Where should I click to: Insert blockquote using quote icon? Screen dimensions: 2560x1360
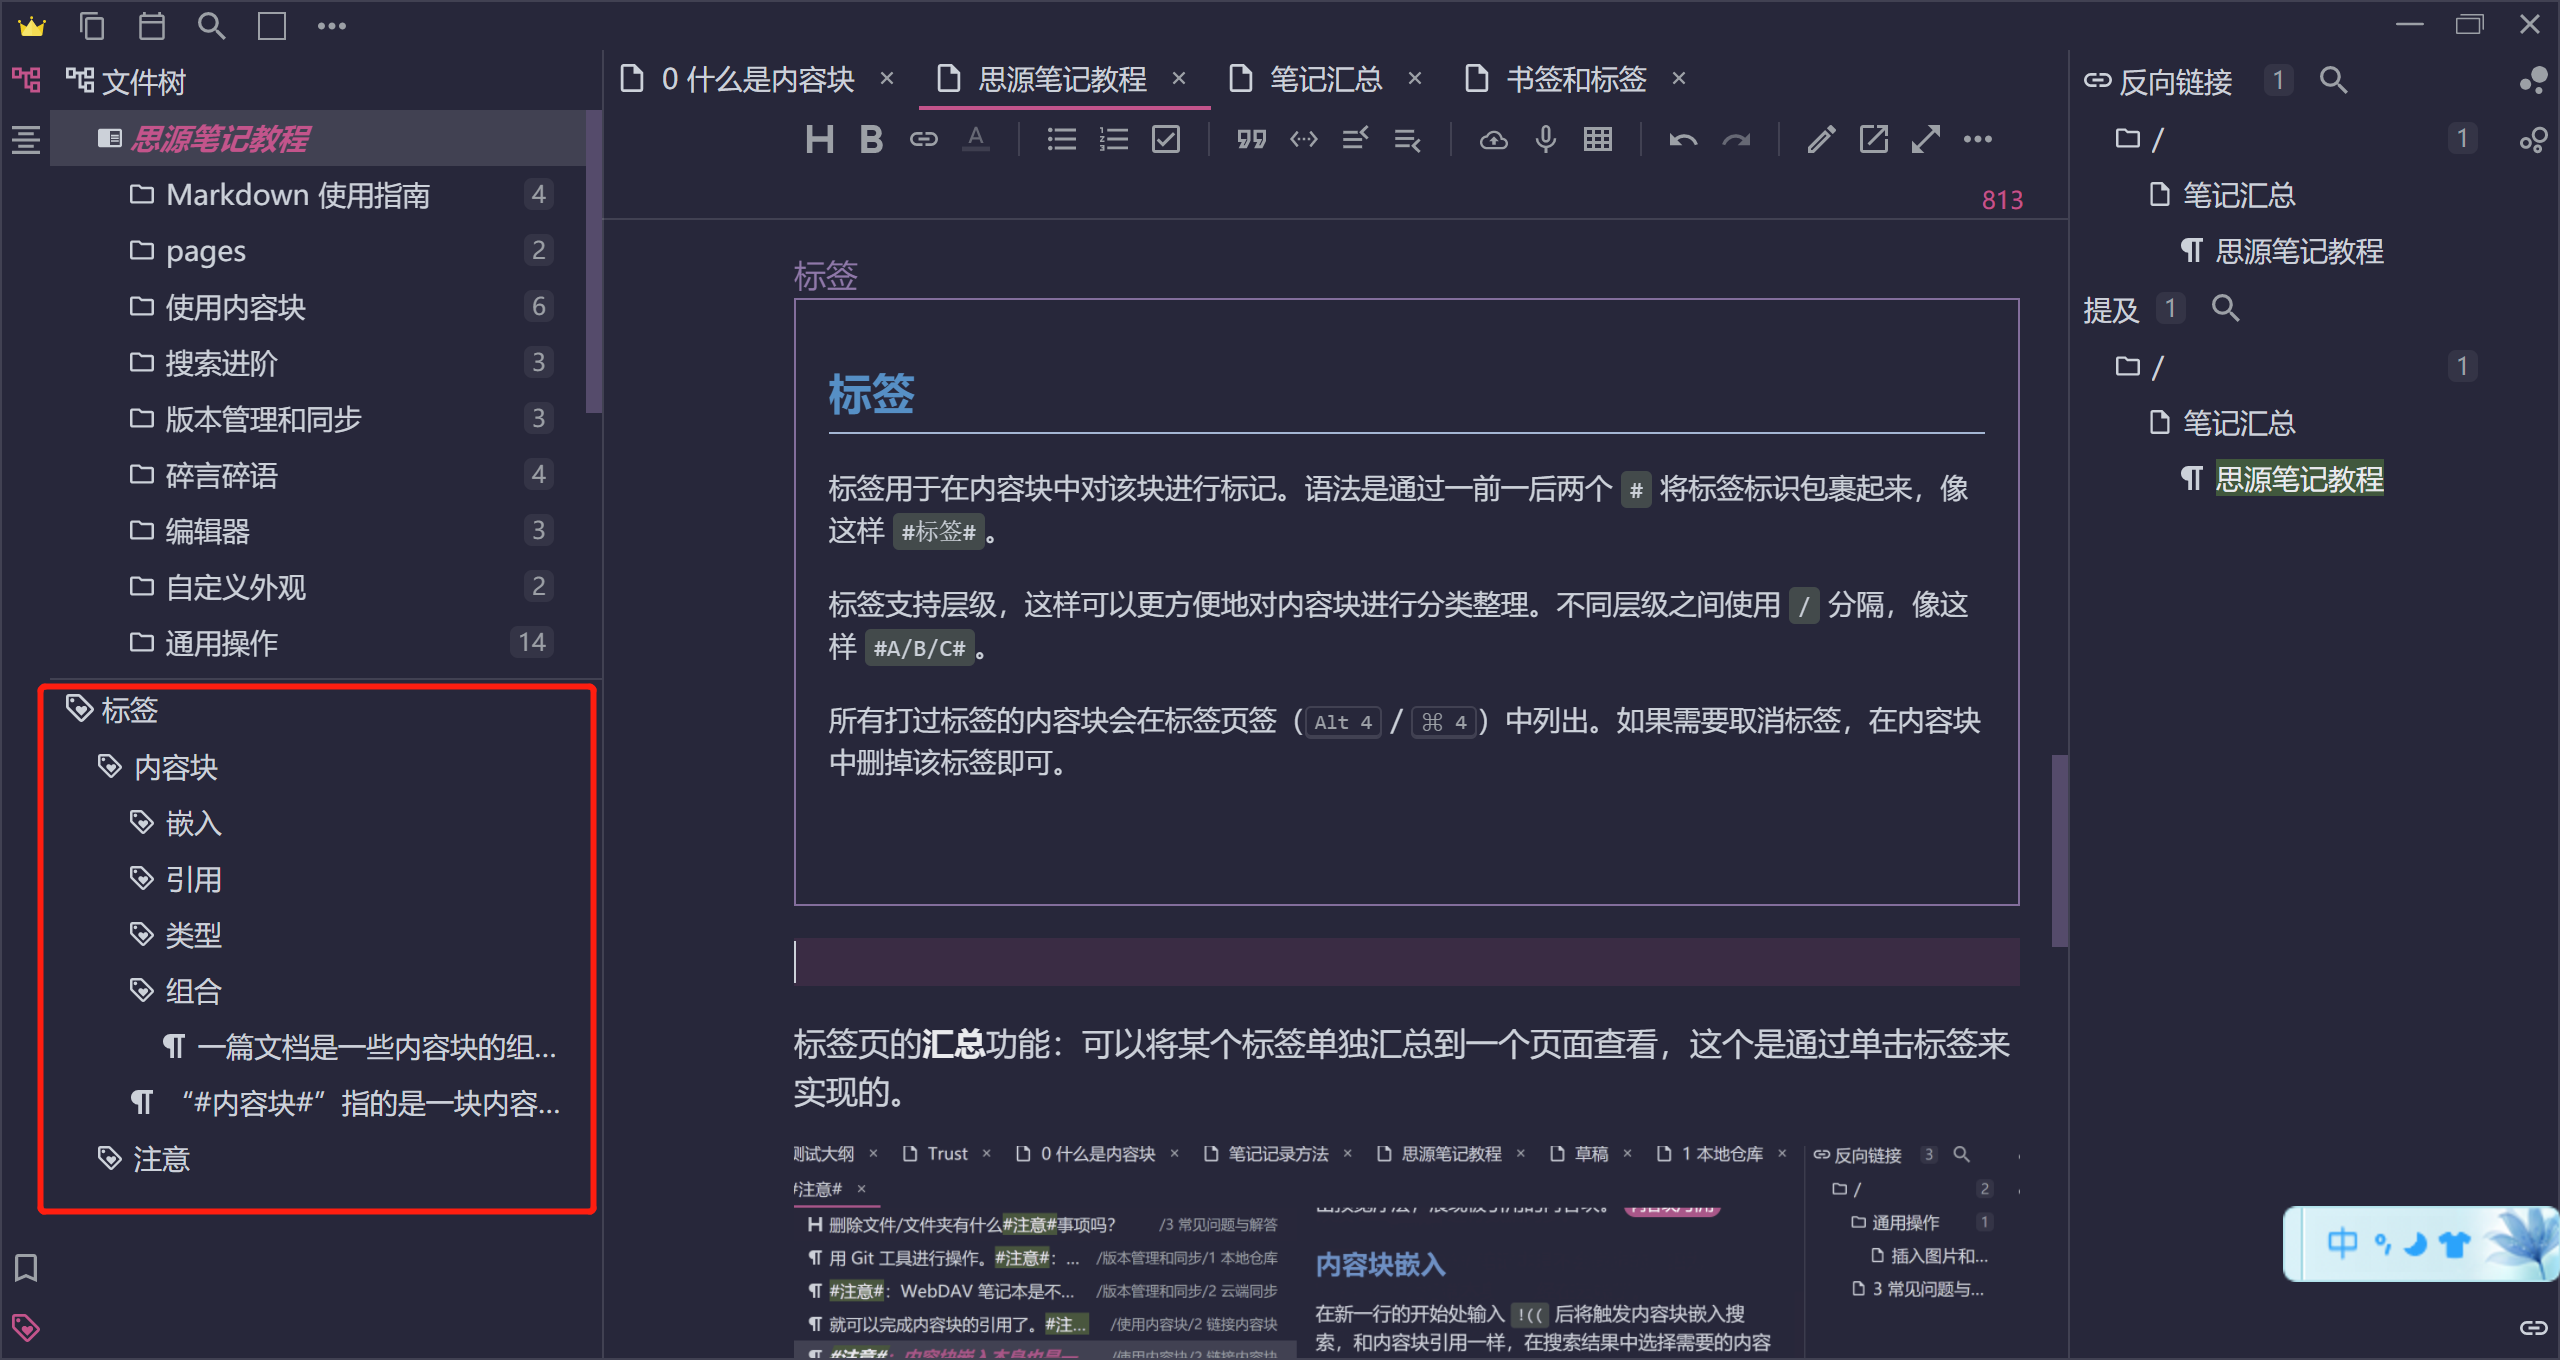coord(1251,139)
